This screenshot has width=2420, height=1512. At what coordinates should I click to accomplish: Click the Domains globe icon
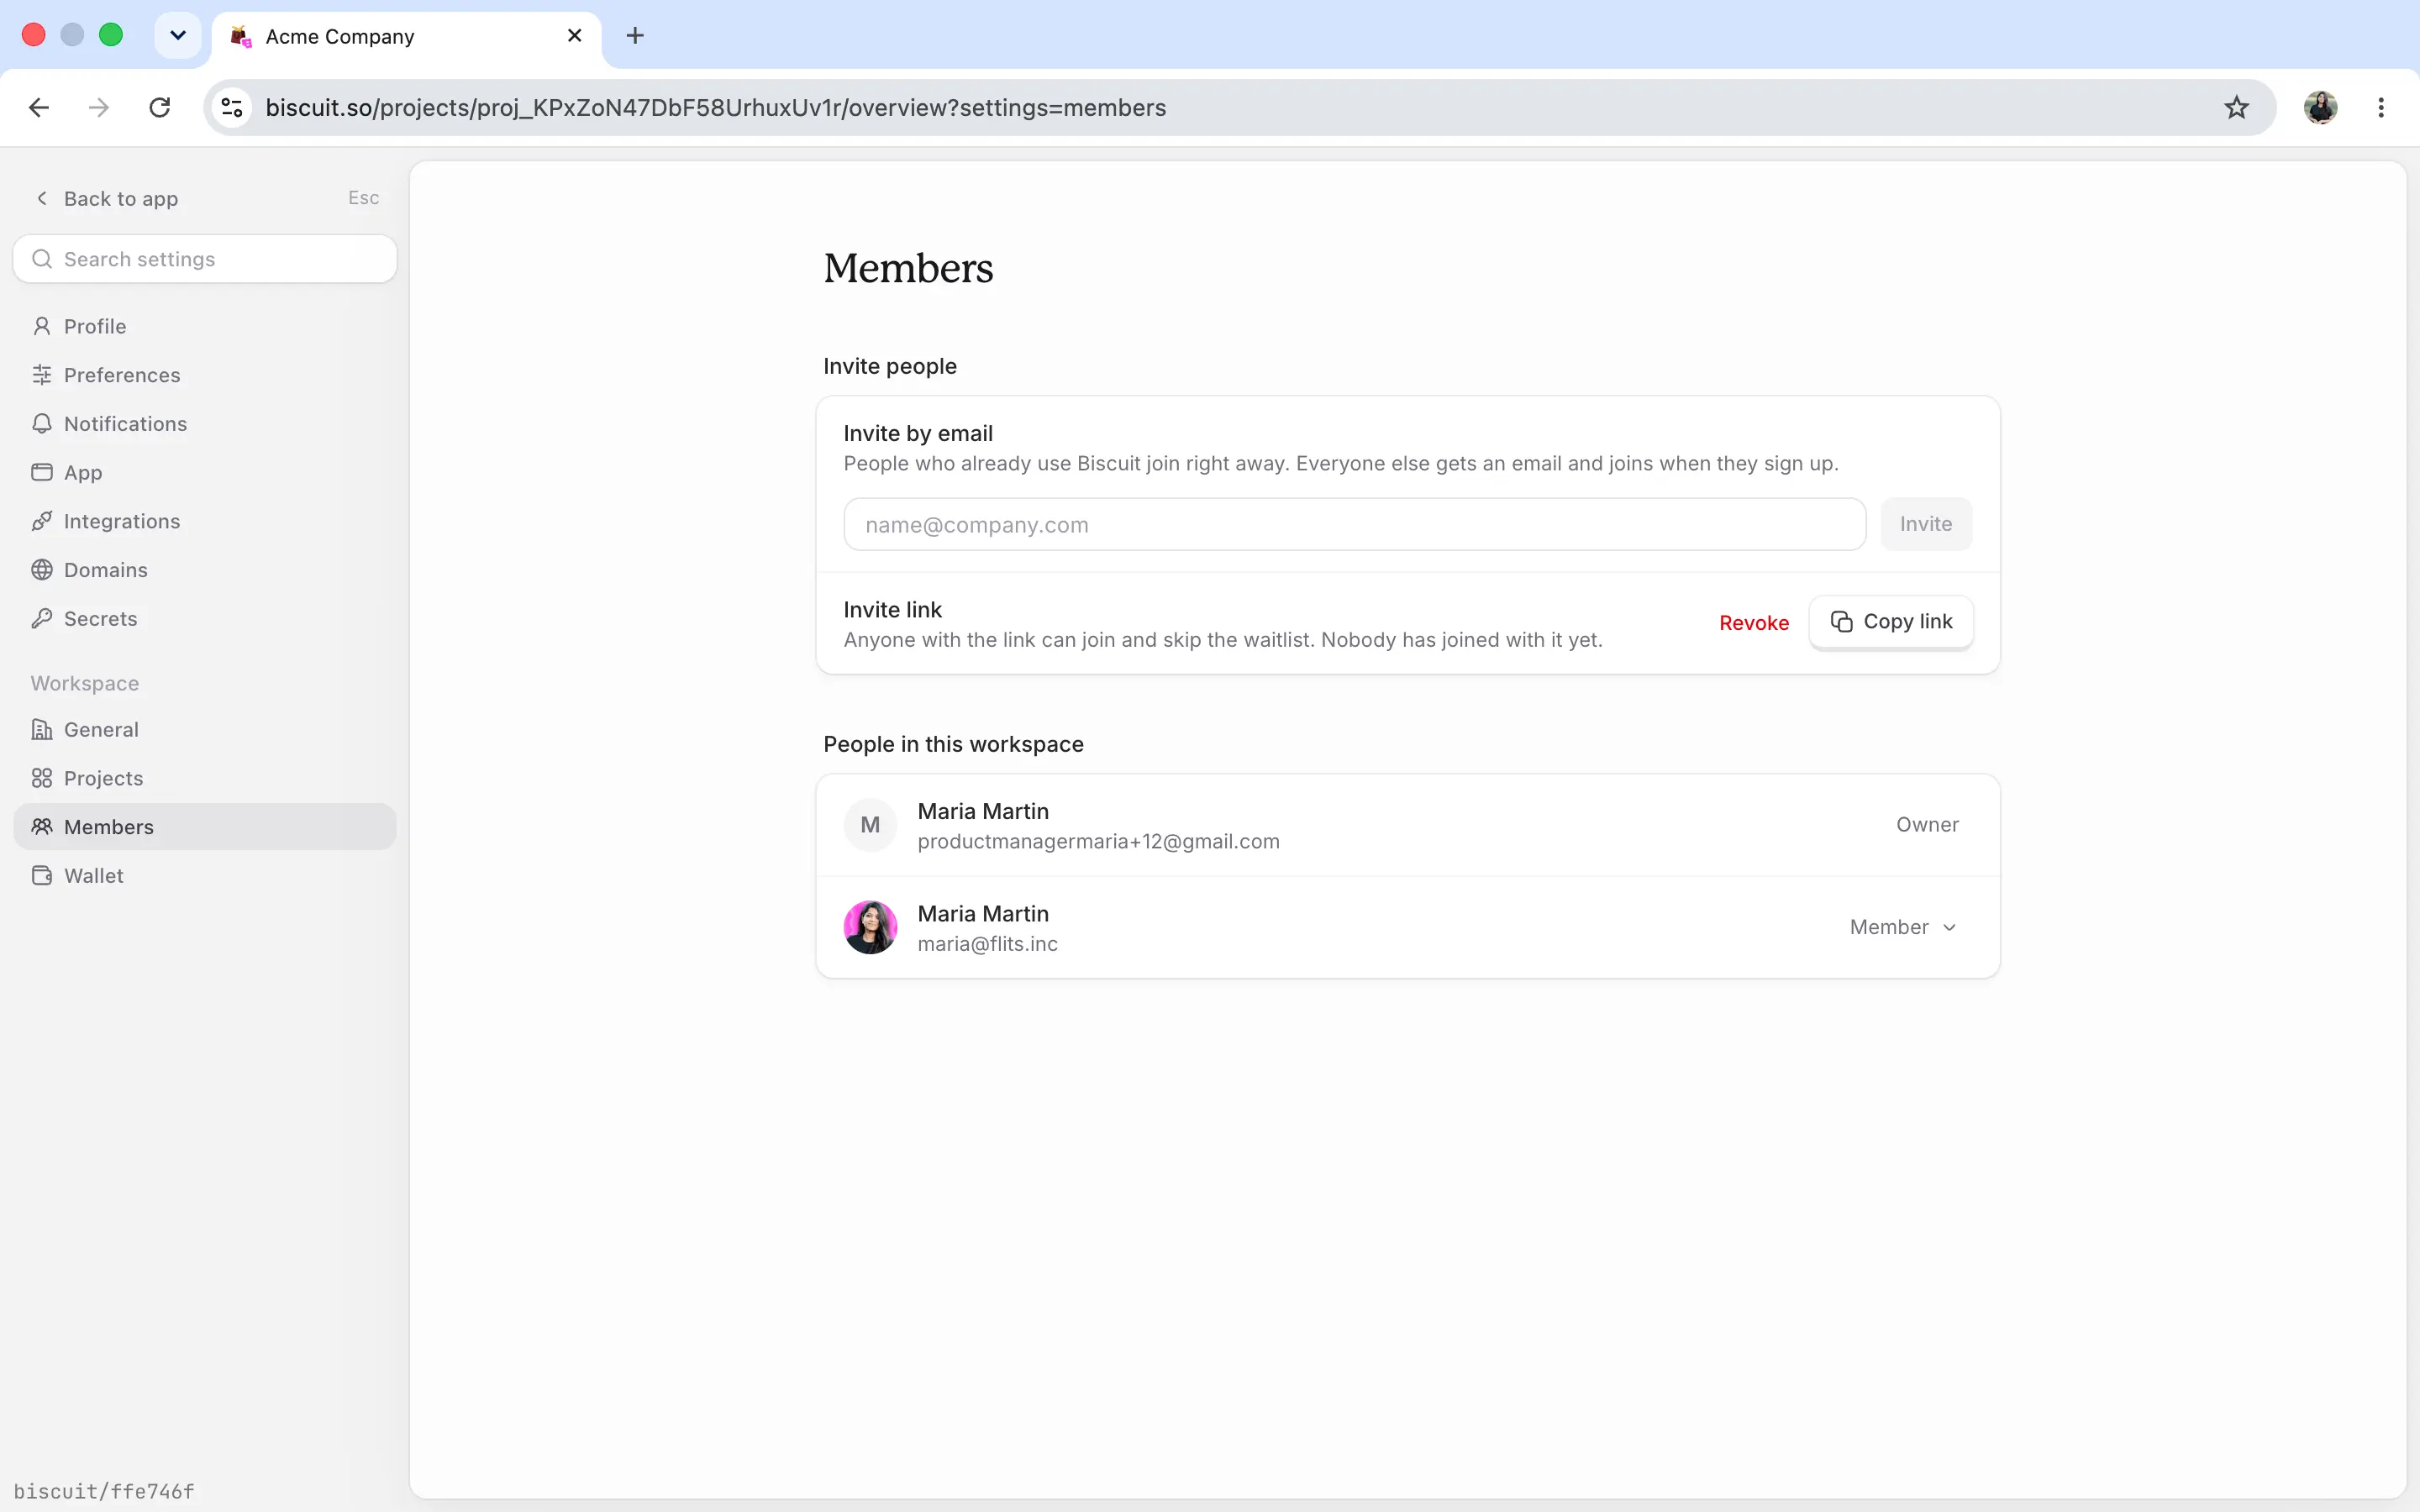click(x=41, y=570)
